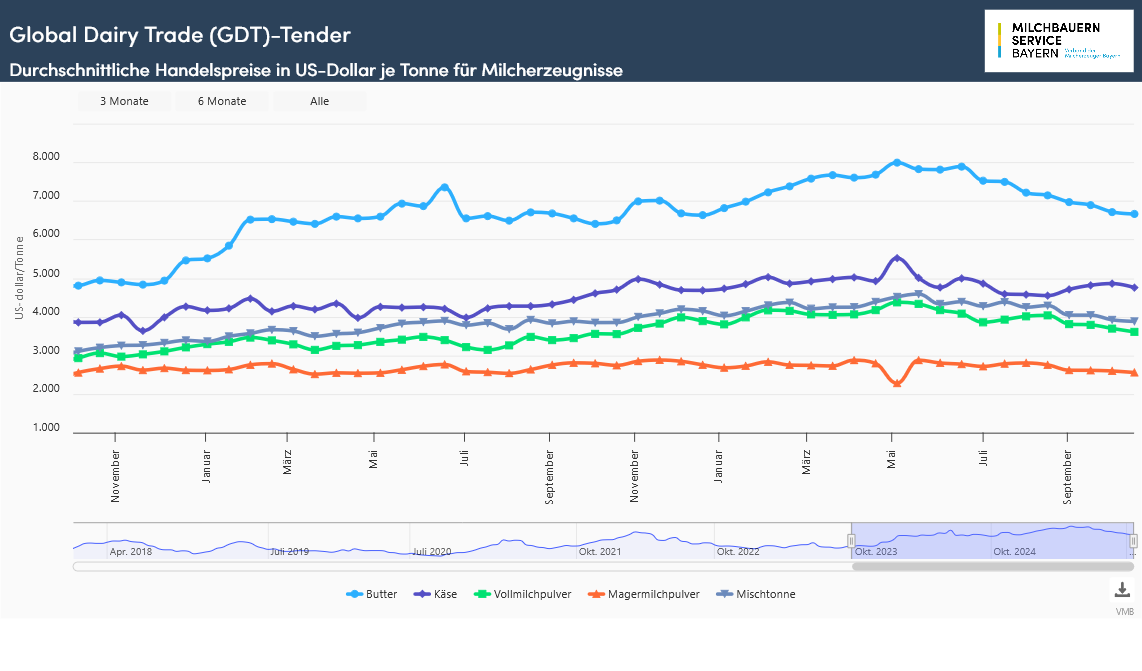1142x671 pixels.
Task: Select the 3 Monate range
Action: point(124,101)
